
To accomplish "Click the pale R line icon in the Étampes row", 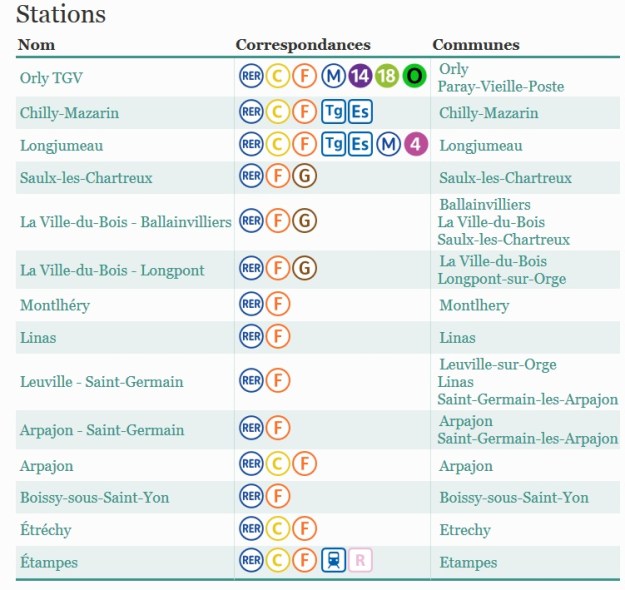I will pos(361,561).
